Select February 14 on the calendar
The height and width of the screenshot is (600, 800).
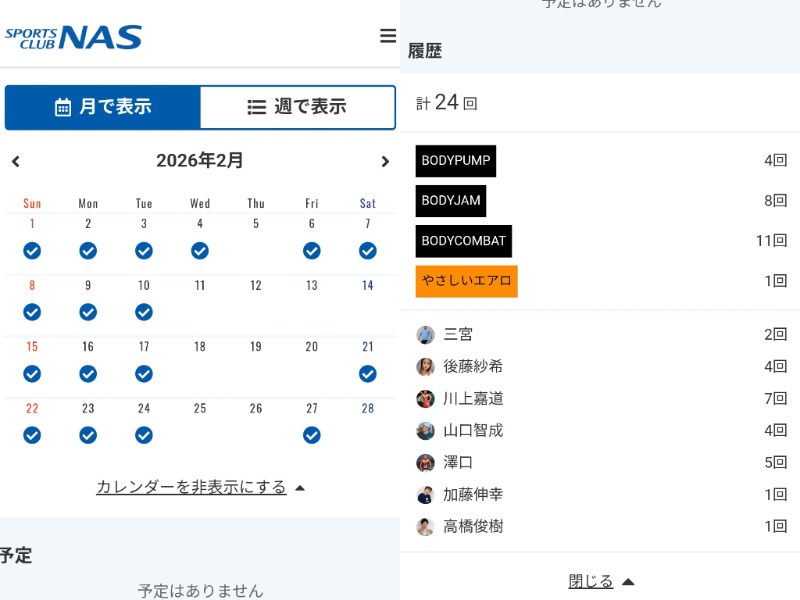[x=368, y=286]
